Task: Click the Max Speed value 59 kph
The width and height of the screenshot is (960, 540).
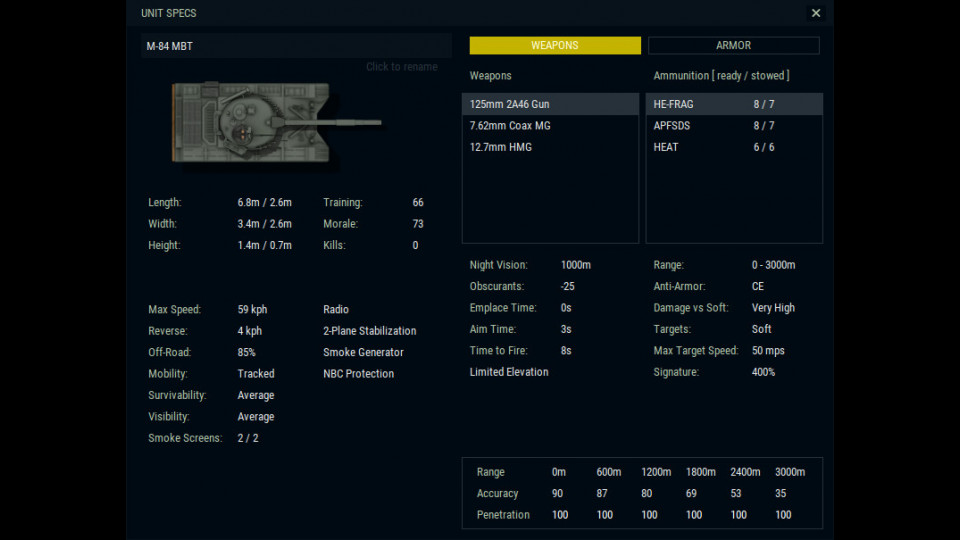Action: click(252, 309)
